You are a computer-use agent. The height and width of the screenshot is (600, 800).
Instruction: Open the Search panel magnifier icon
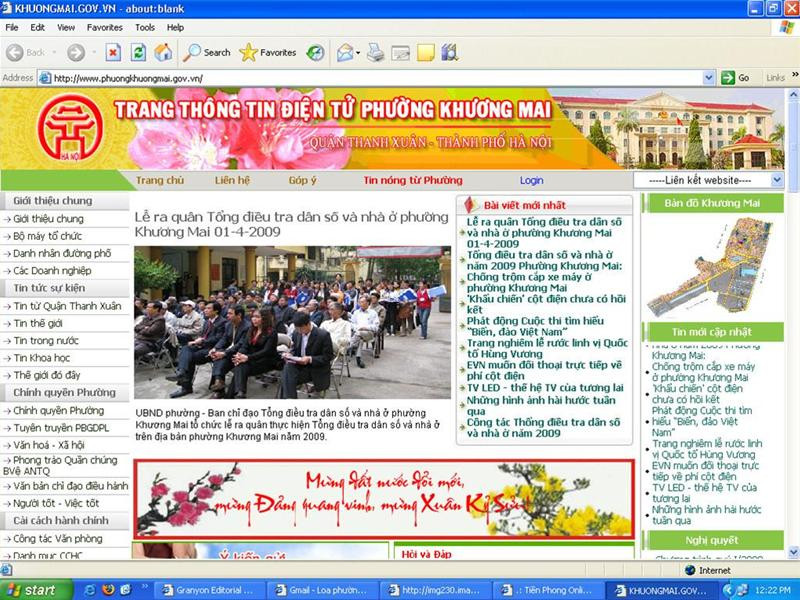tap(194, 52)
